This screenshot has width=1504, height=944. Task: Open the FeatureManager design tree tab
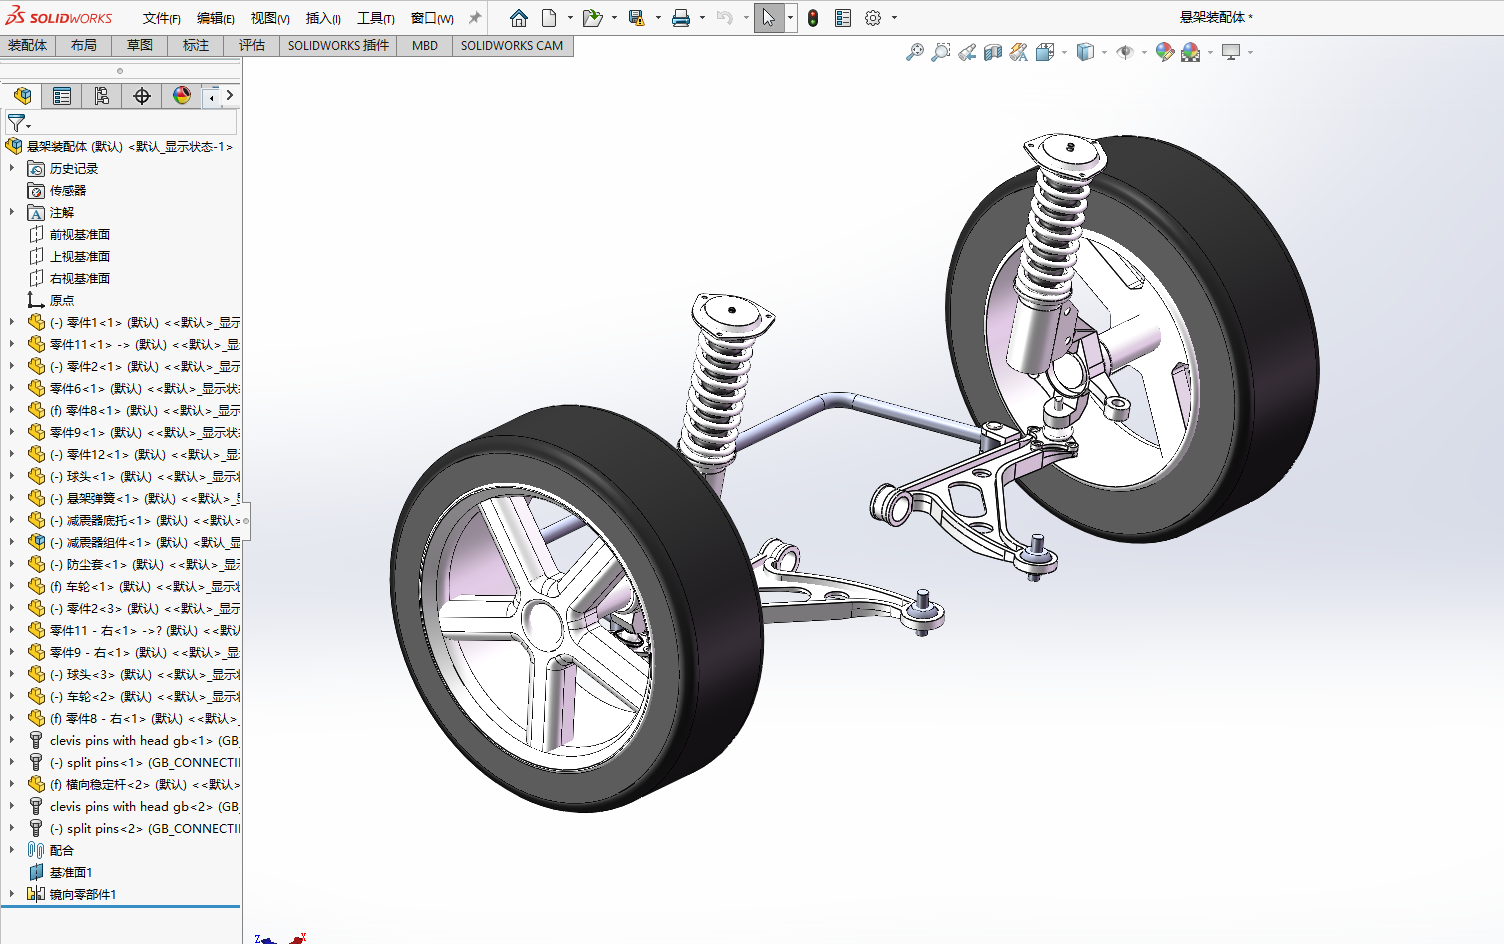coord(22,96)
